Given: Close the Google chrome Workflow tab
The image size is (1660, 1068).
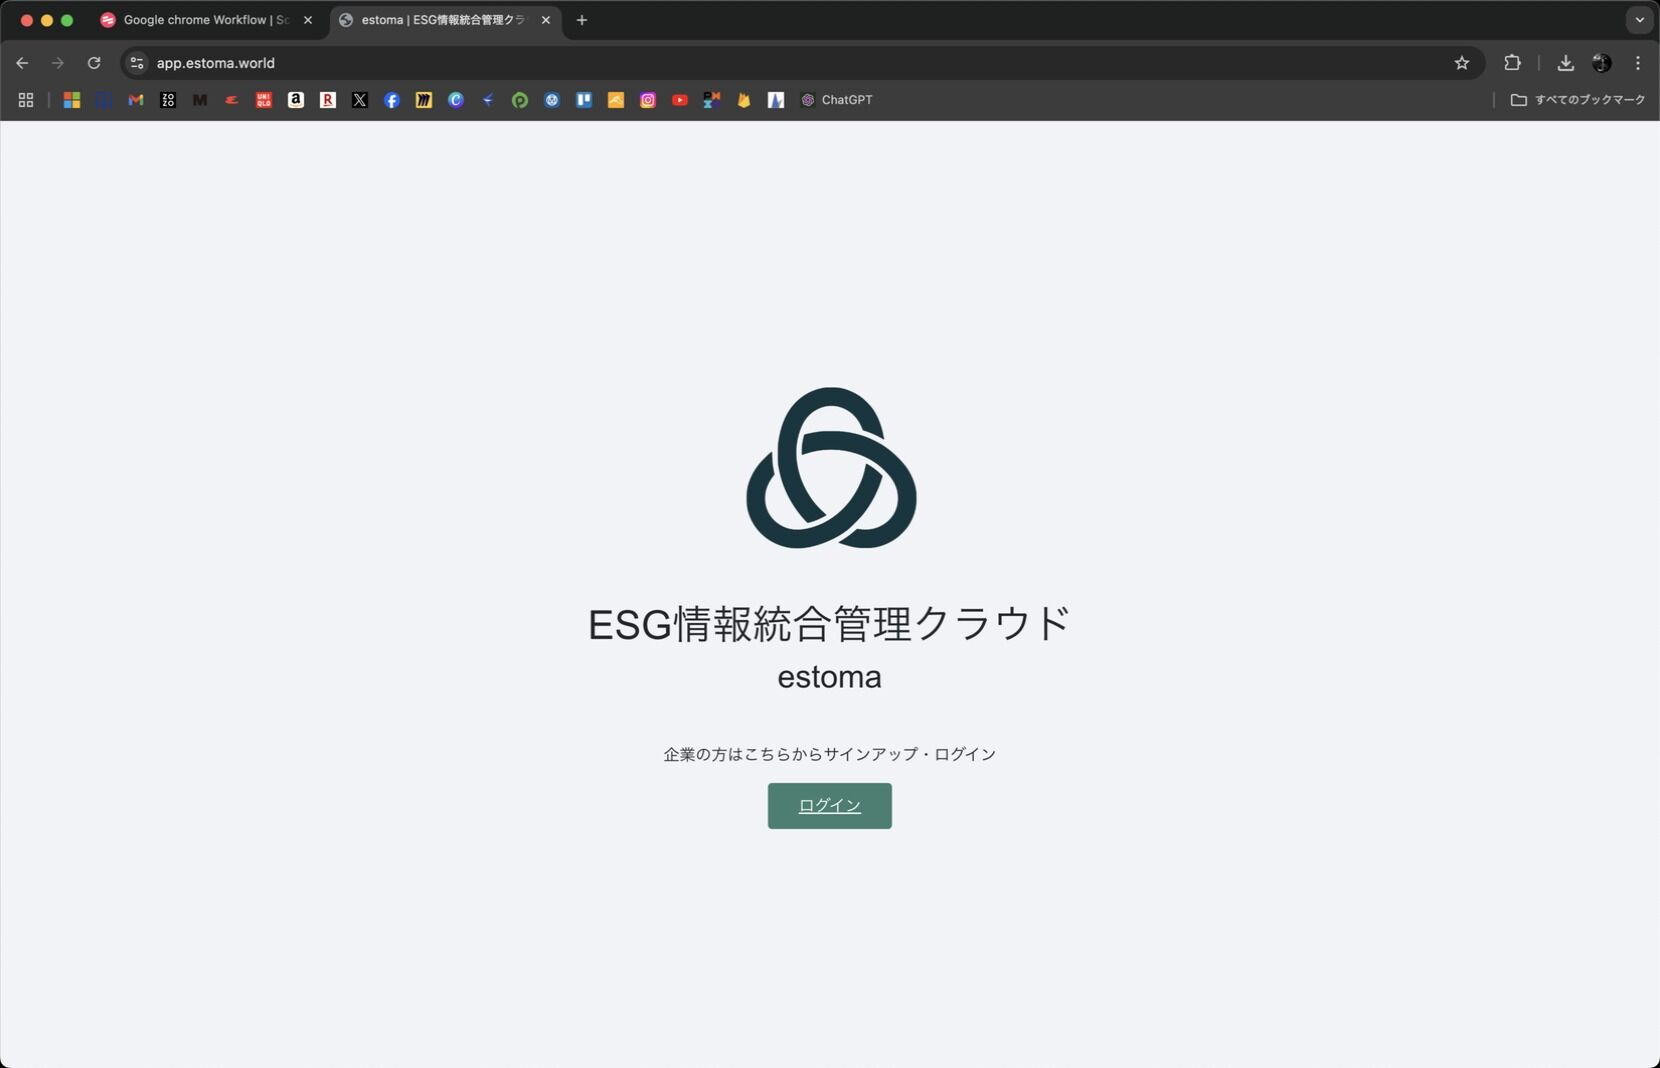Looking at the screenshot, I should coord(308,20).
